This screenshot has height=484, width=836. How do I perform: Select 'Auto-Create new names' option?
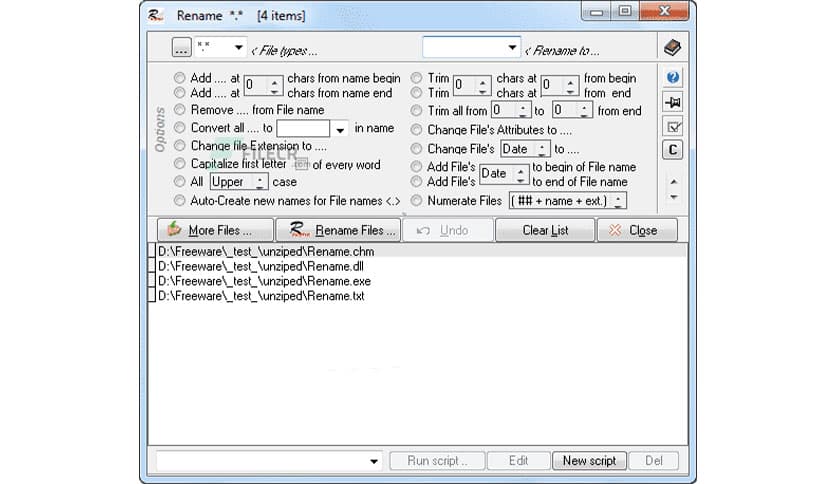click(180, 200)
